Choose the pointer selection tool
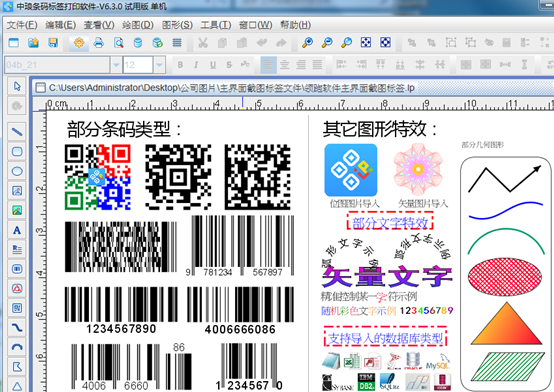 point(17,86)
